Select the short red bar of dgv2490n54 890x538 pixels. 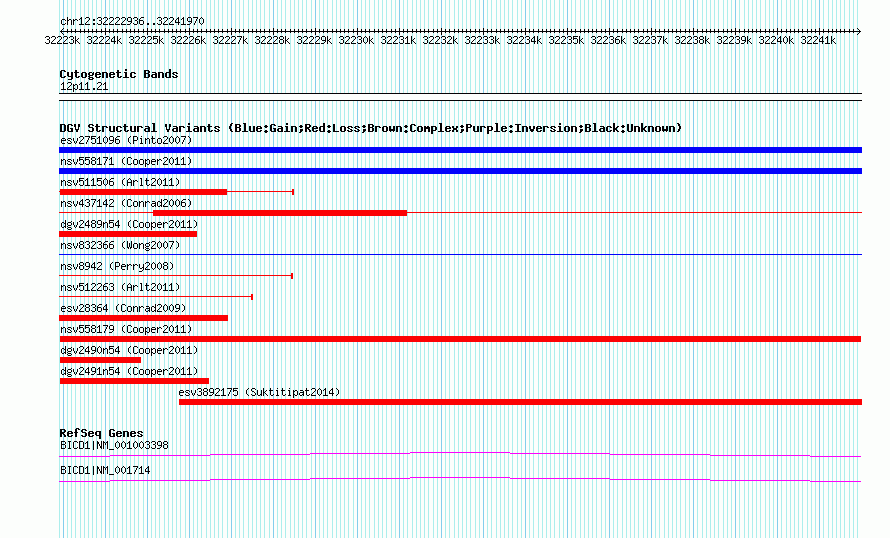click(x=100, y=360)
